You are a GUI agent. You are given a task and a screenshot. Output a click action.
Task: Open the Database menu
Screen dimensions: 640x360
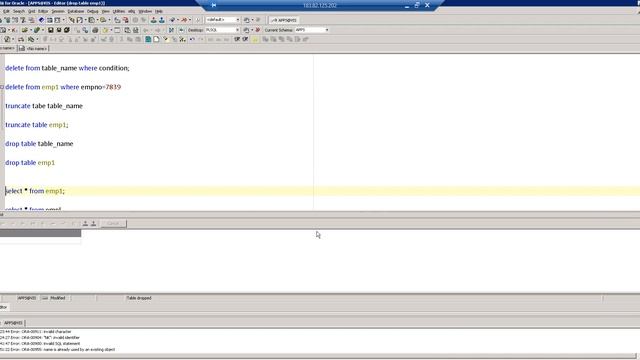(76, 11)
